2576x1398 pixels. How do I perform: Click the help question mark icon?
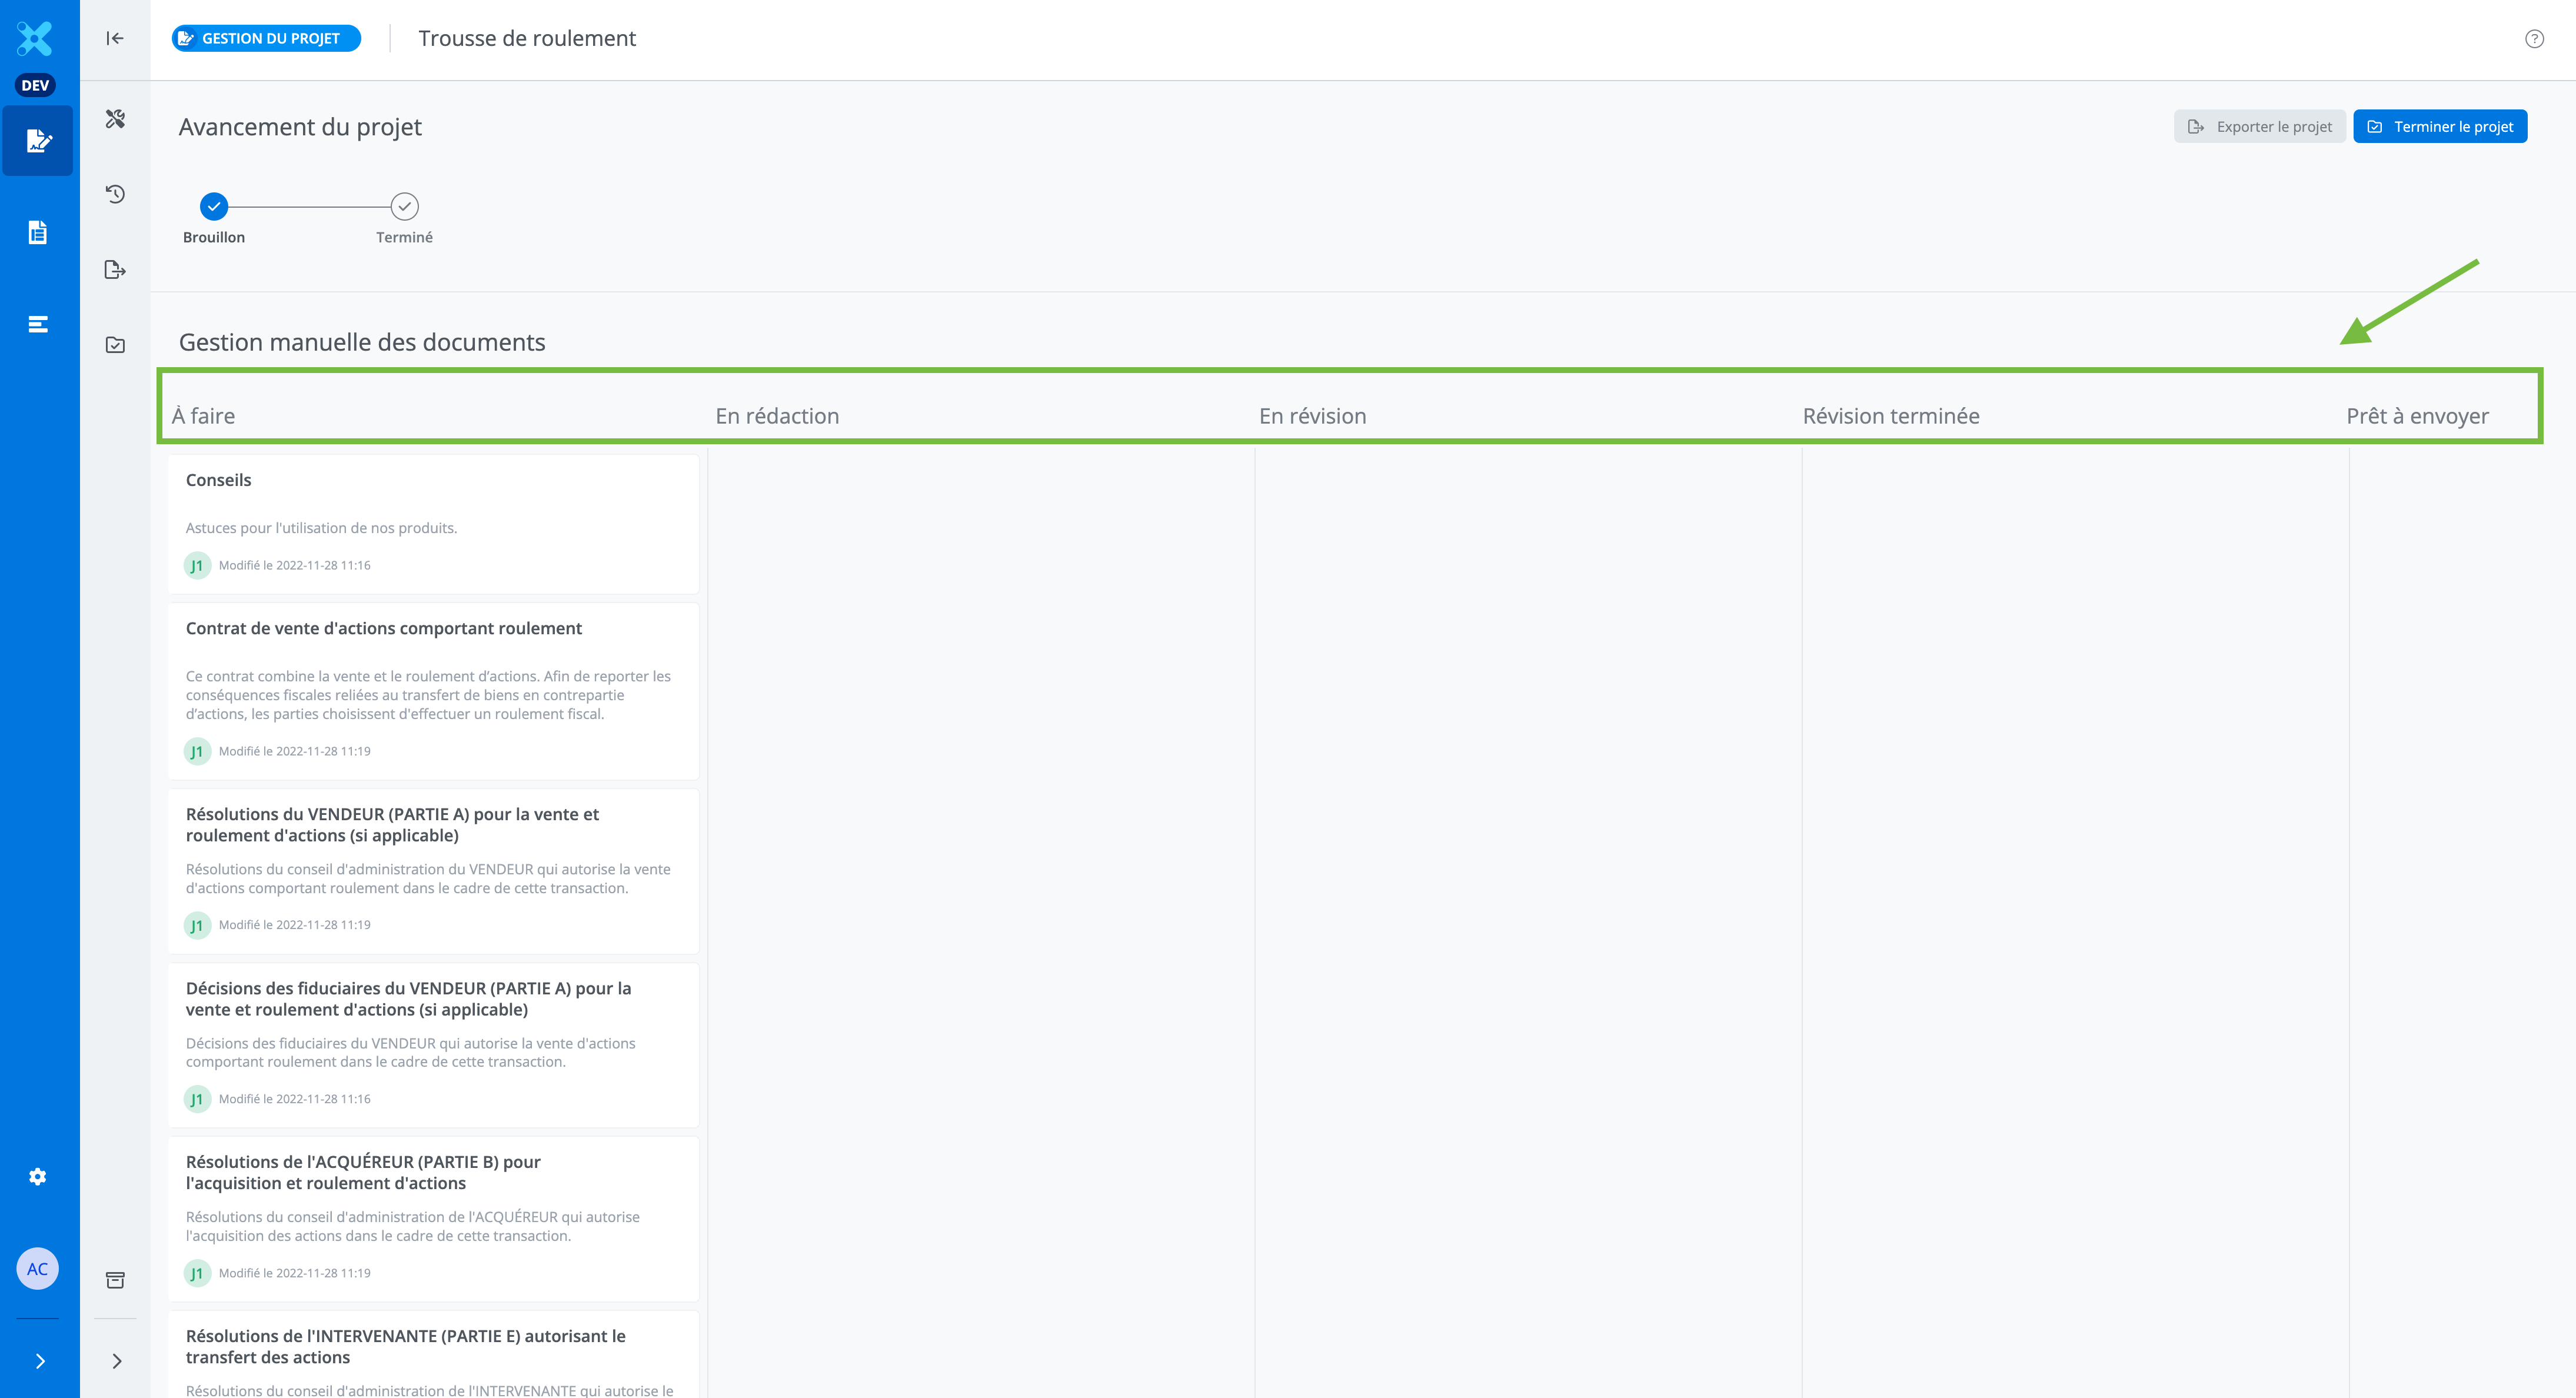point(2534,39)
